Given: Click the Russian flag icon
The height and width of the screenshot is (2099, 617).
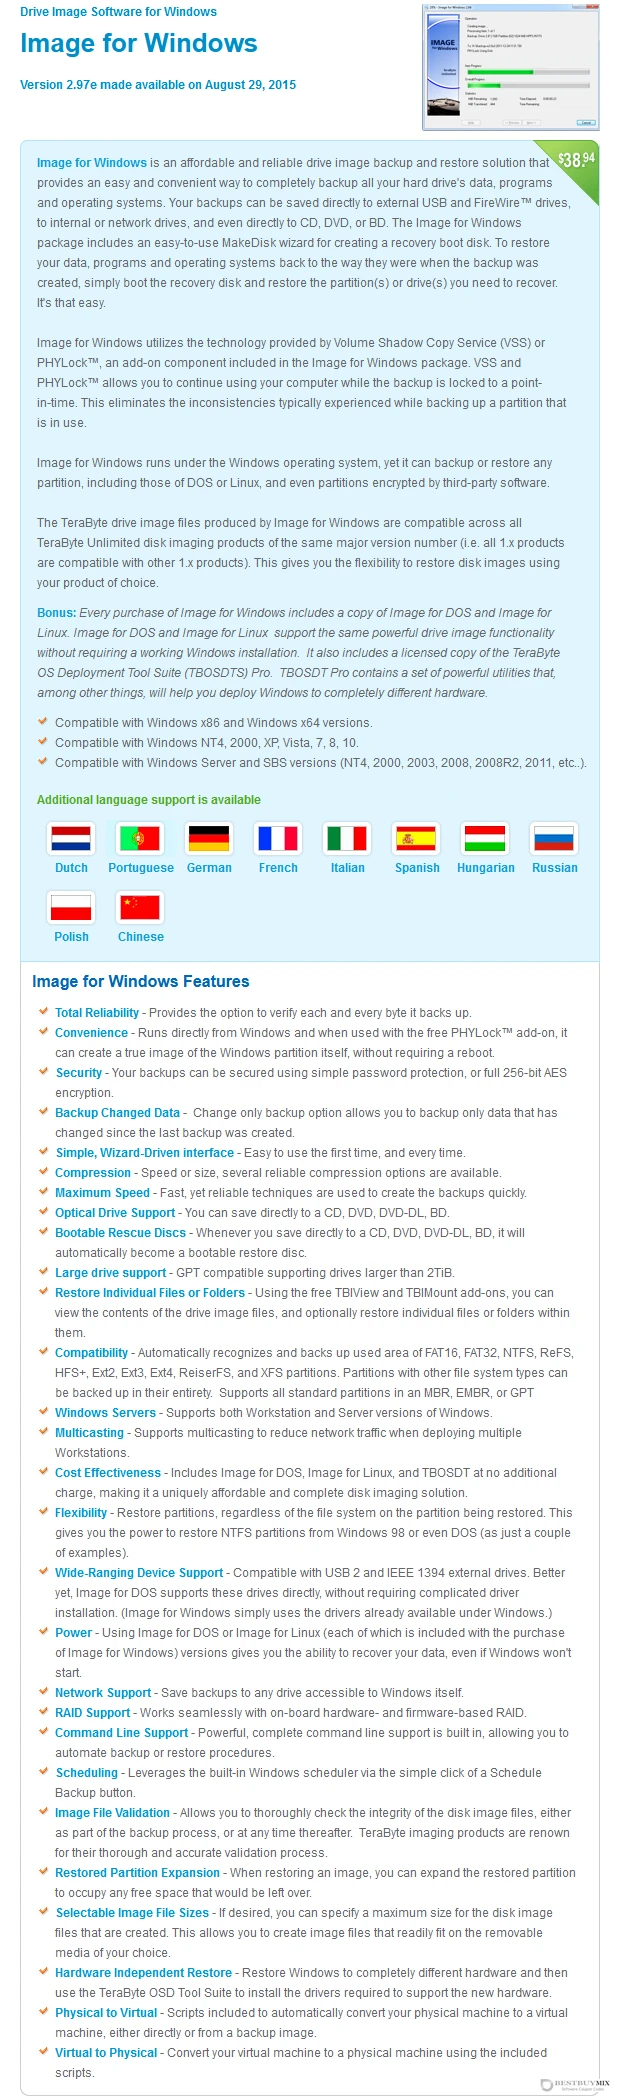Looking at the screenshot, I should 554,838.
